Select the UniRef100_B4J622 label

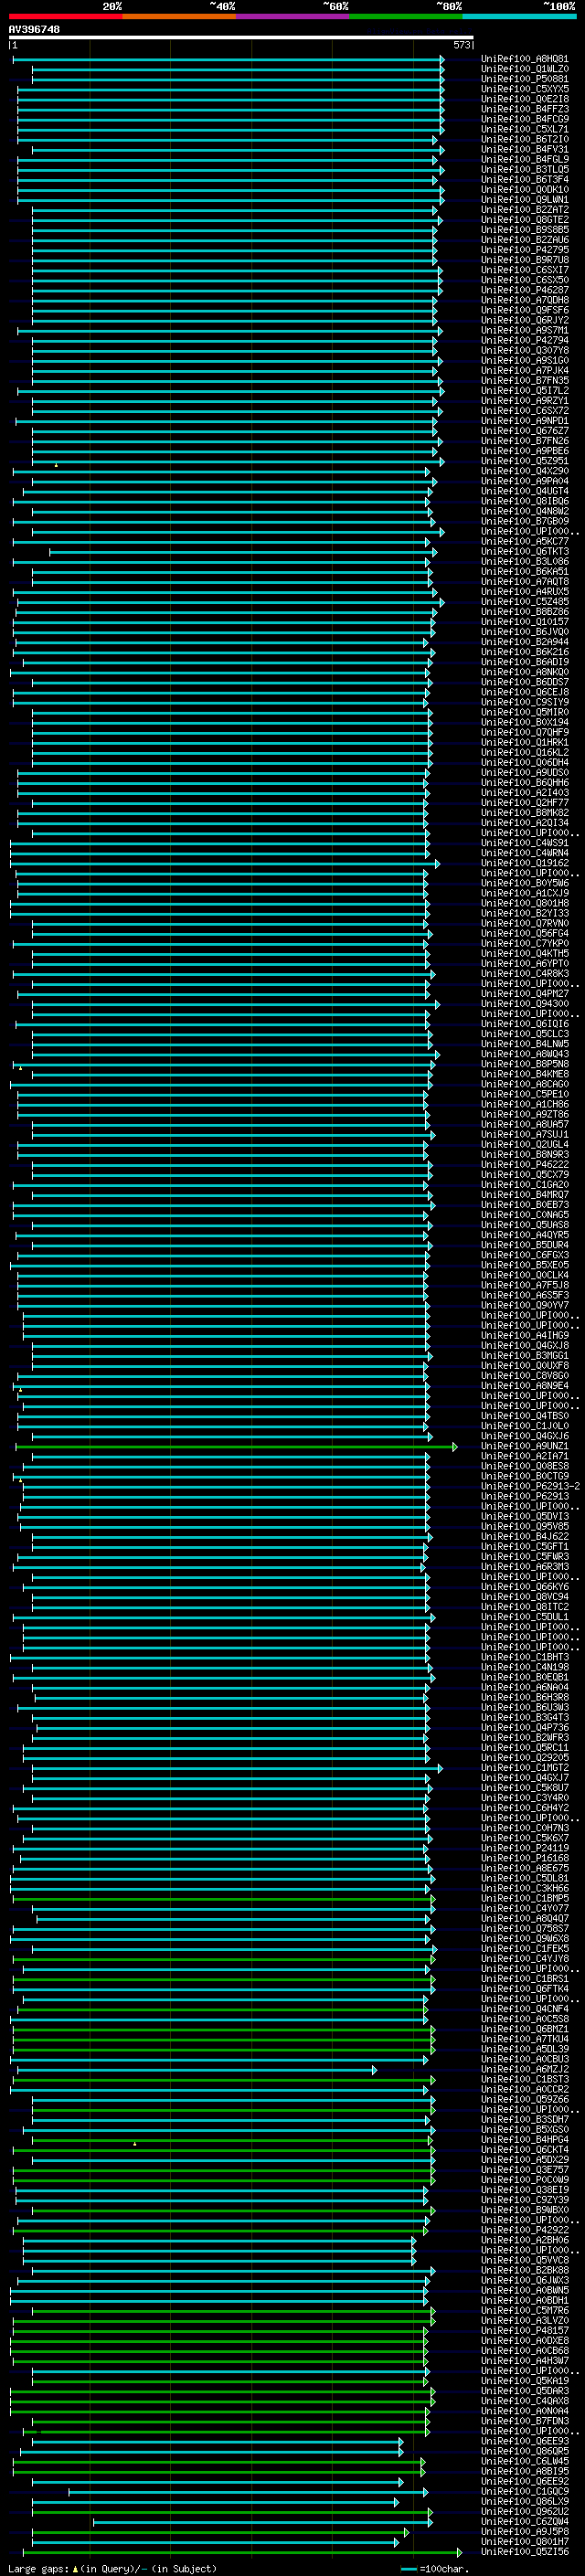pos(525,1536)
